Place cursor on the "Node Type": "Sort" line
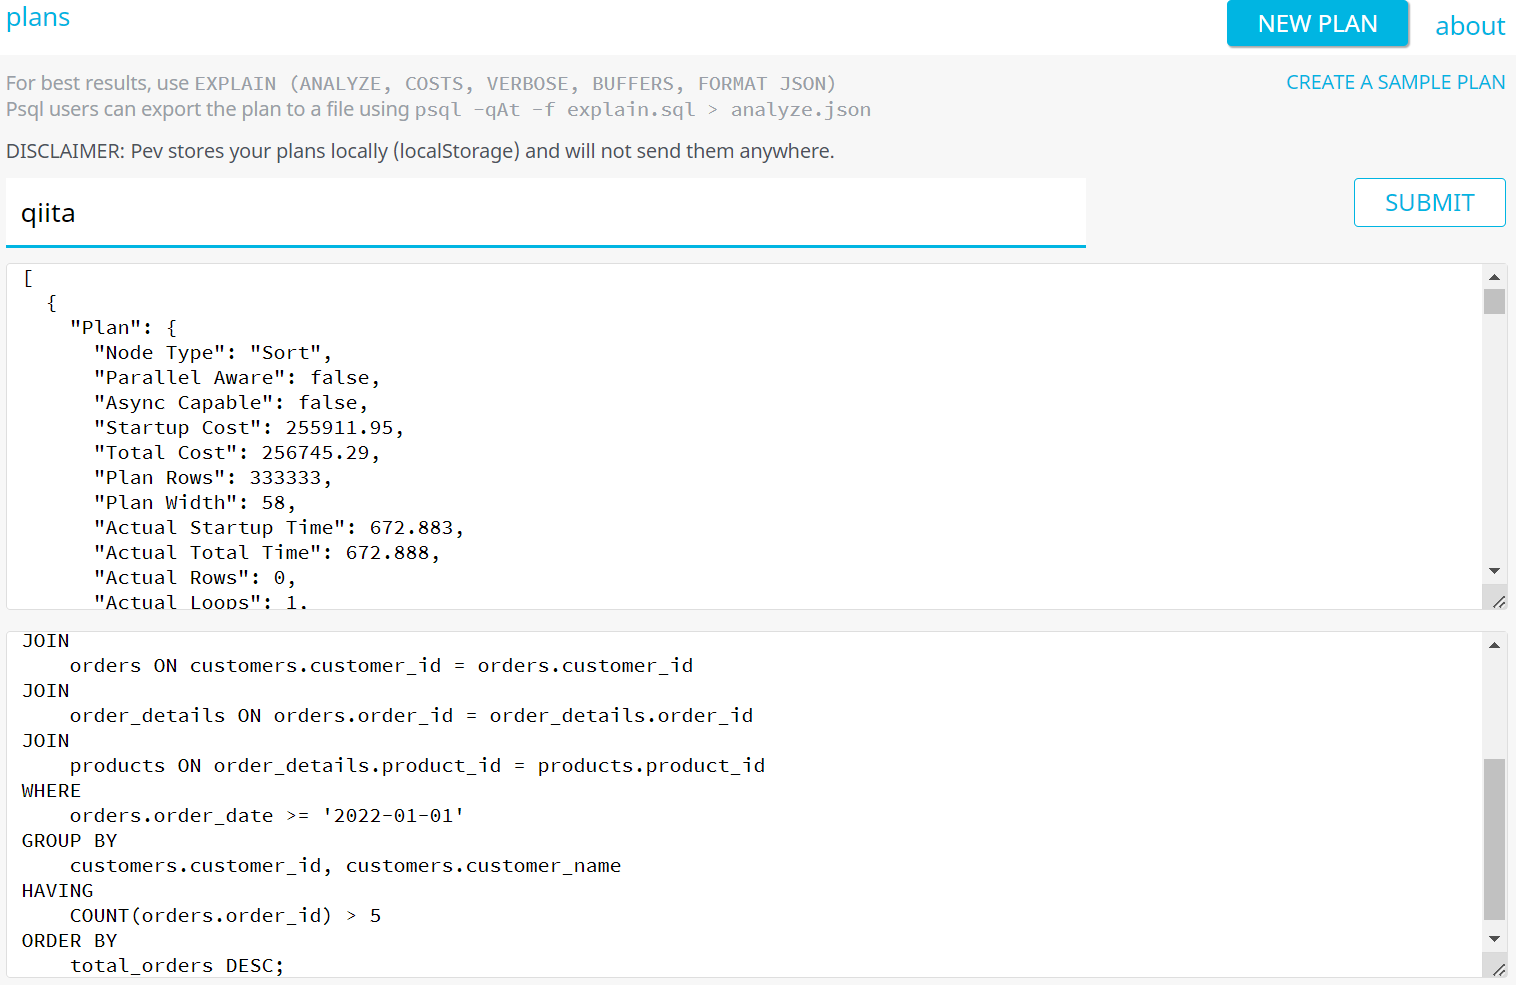 pyautogui.click(x=212, y=353)
